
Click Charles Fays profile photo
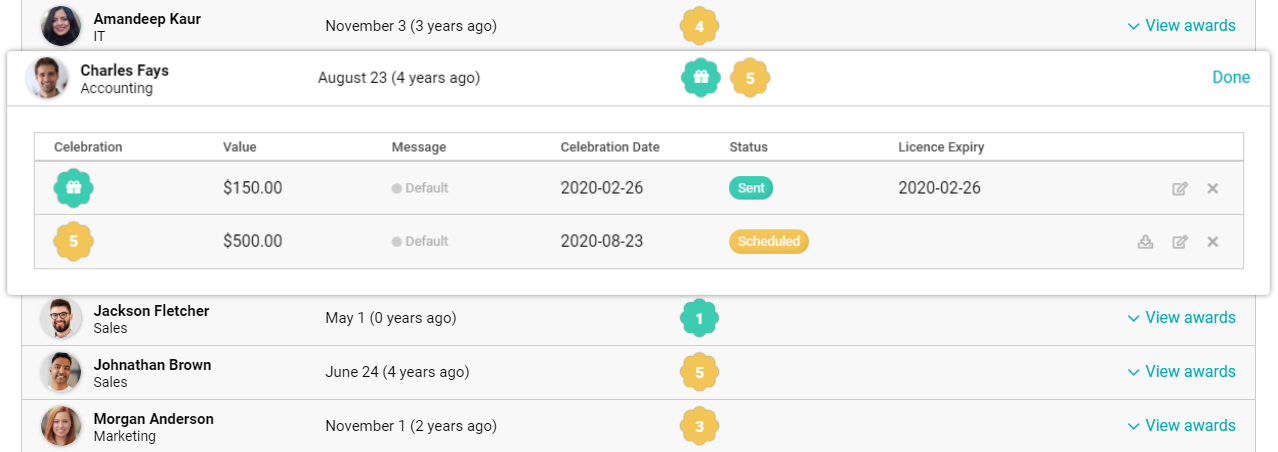tap(47, 78)
